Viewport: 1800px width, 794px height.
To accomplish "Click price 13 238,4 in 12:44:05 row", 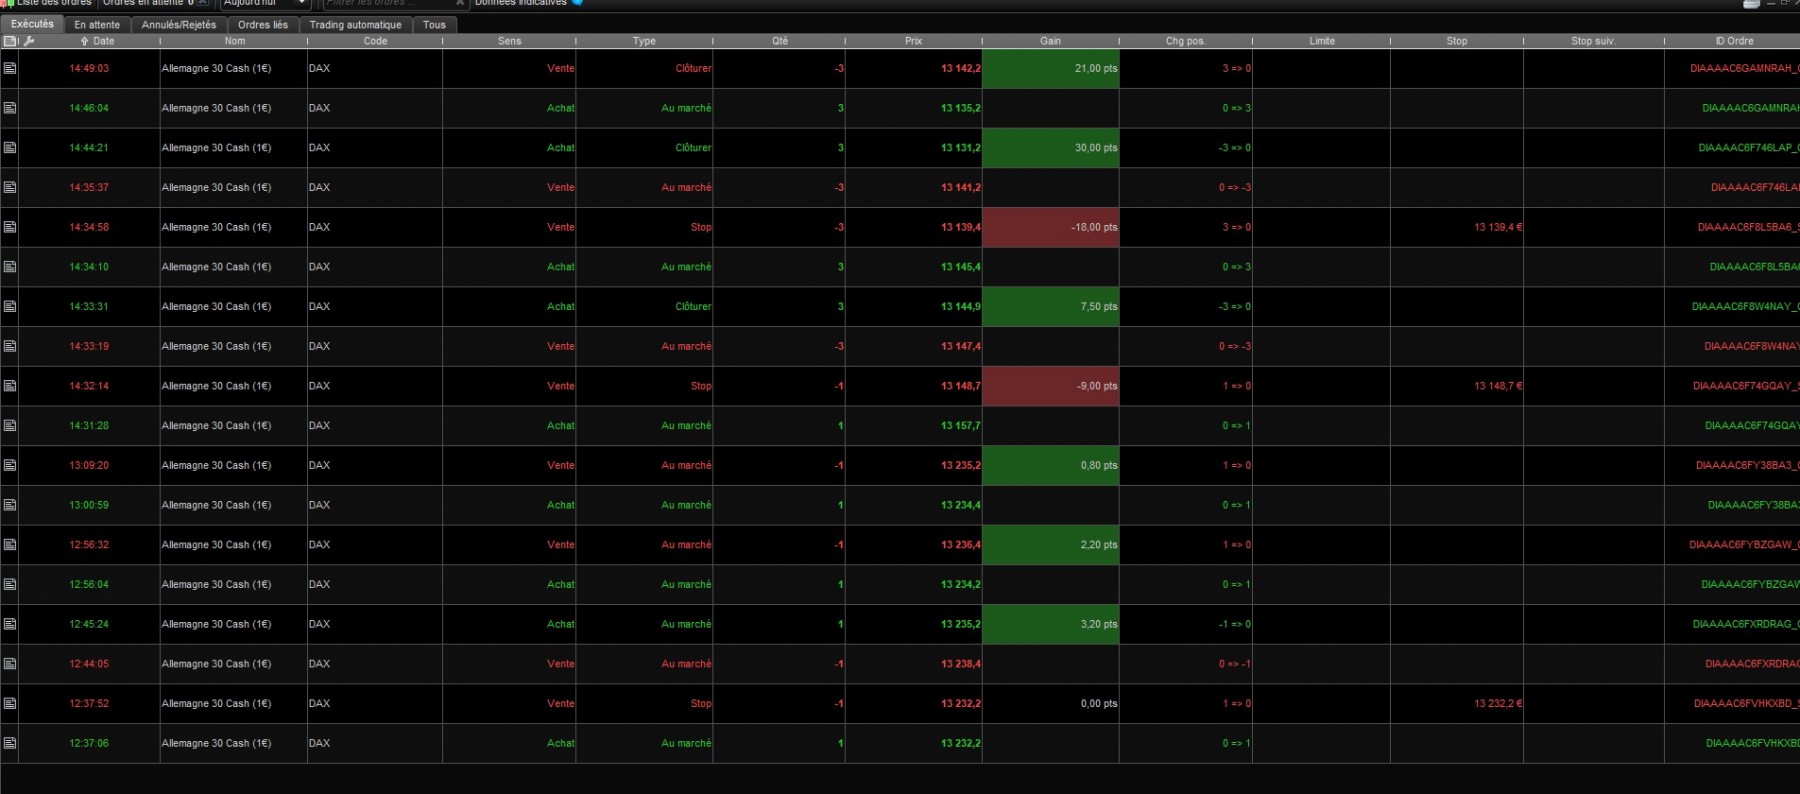I will [960, 664].
